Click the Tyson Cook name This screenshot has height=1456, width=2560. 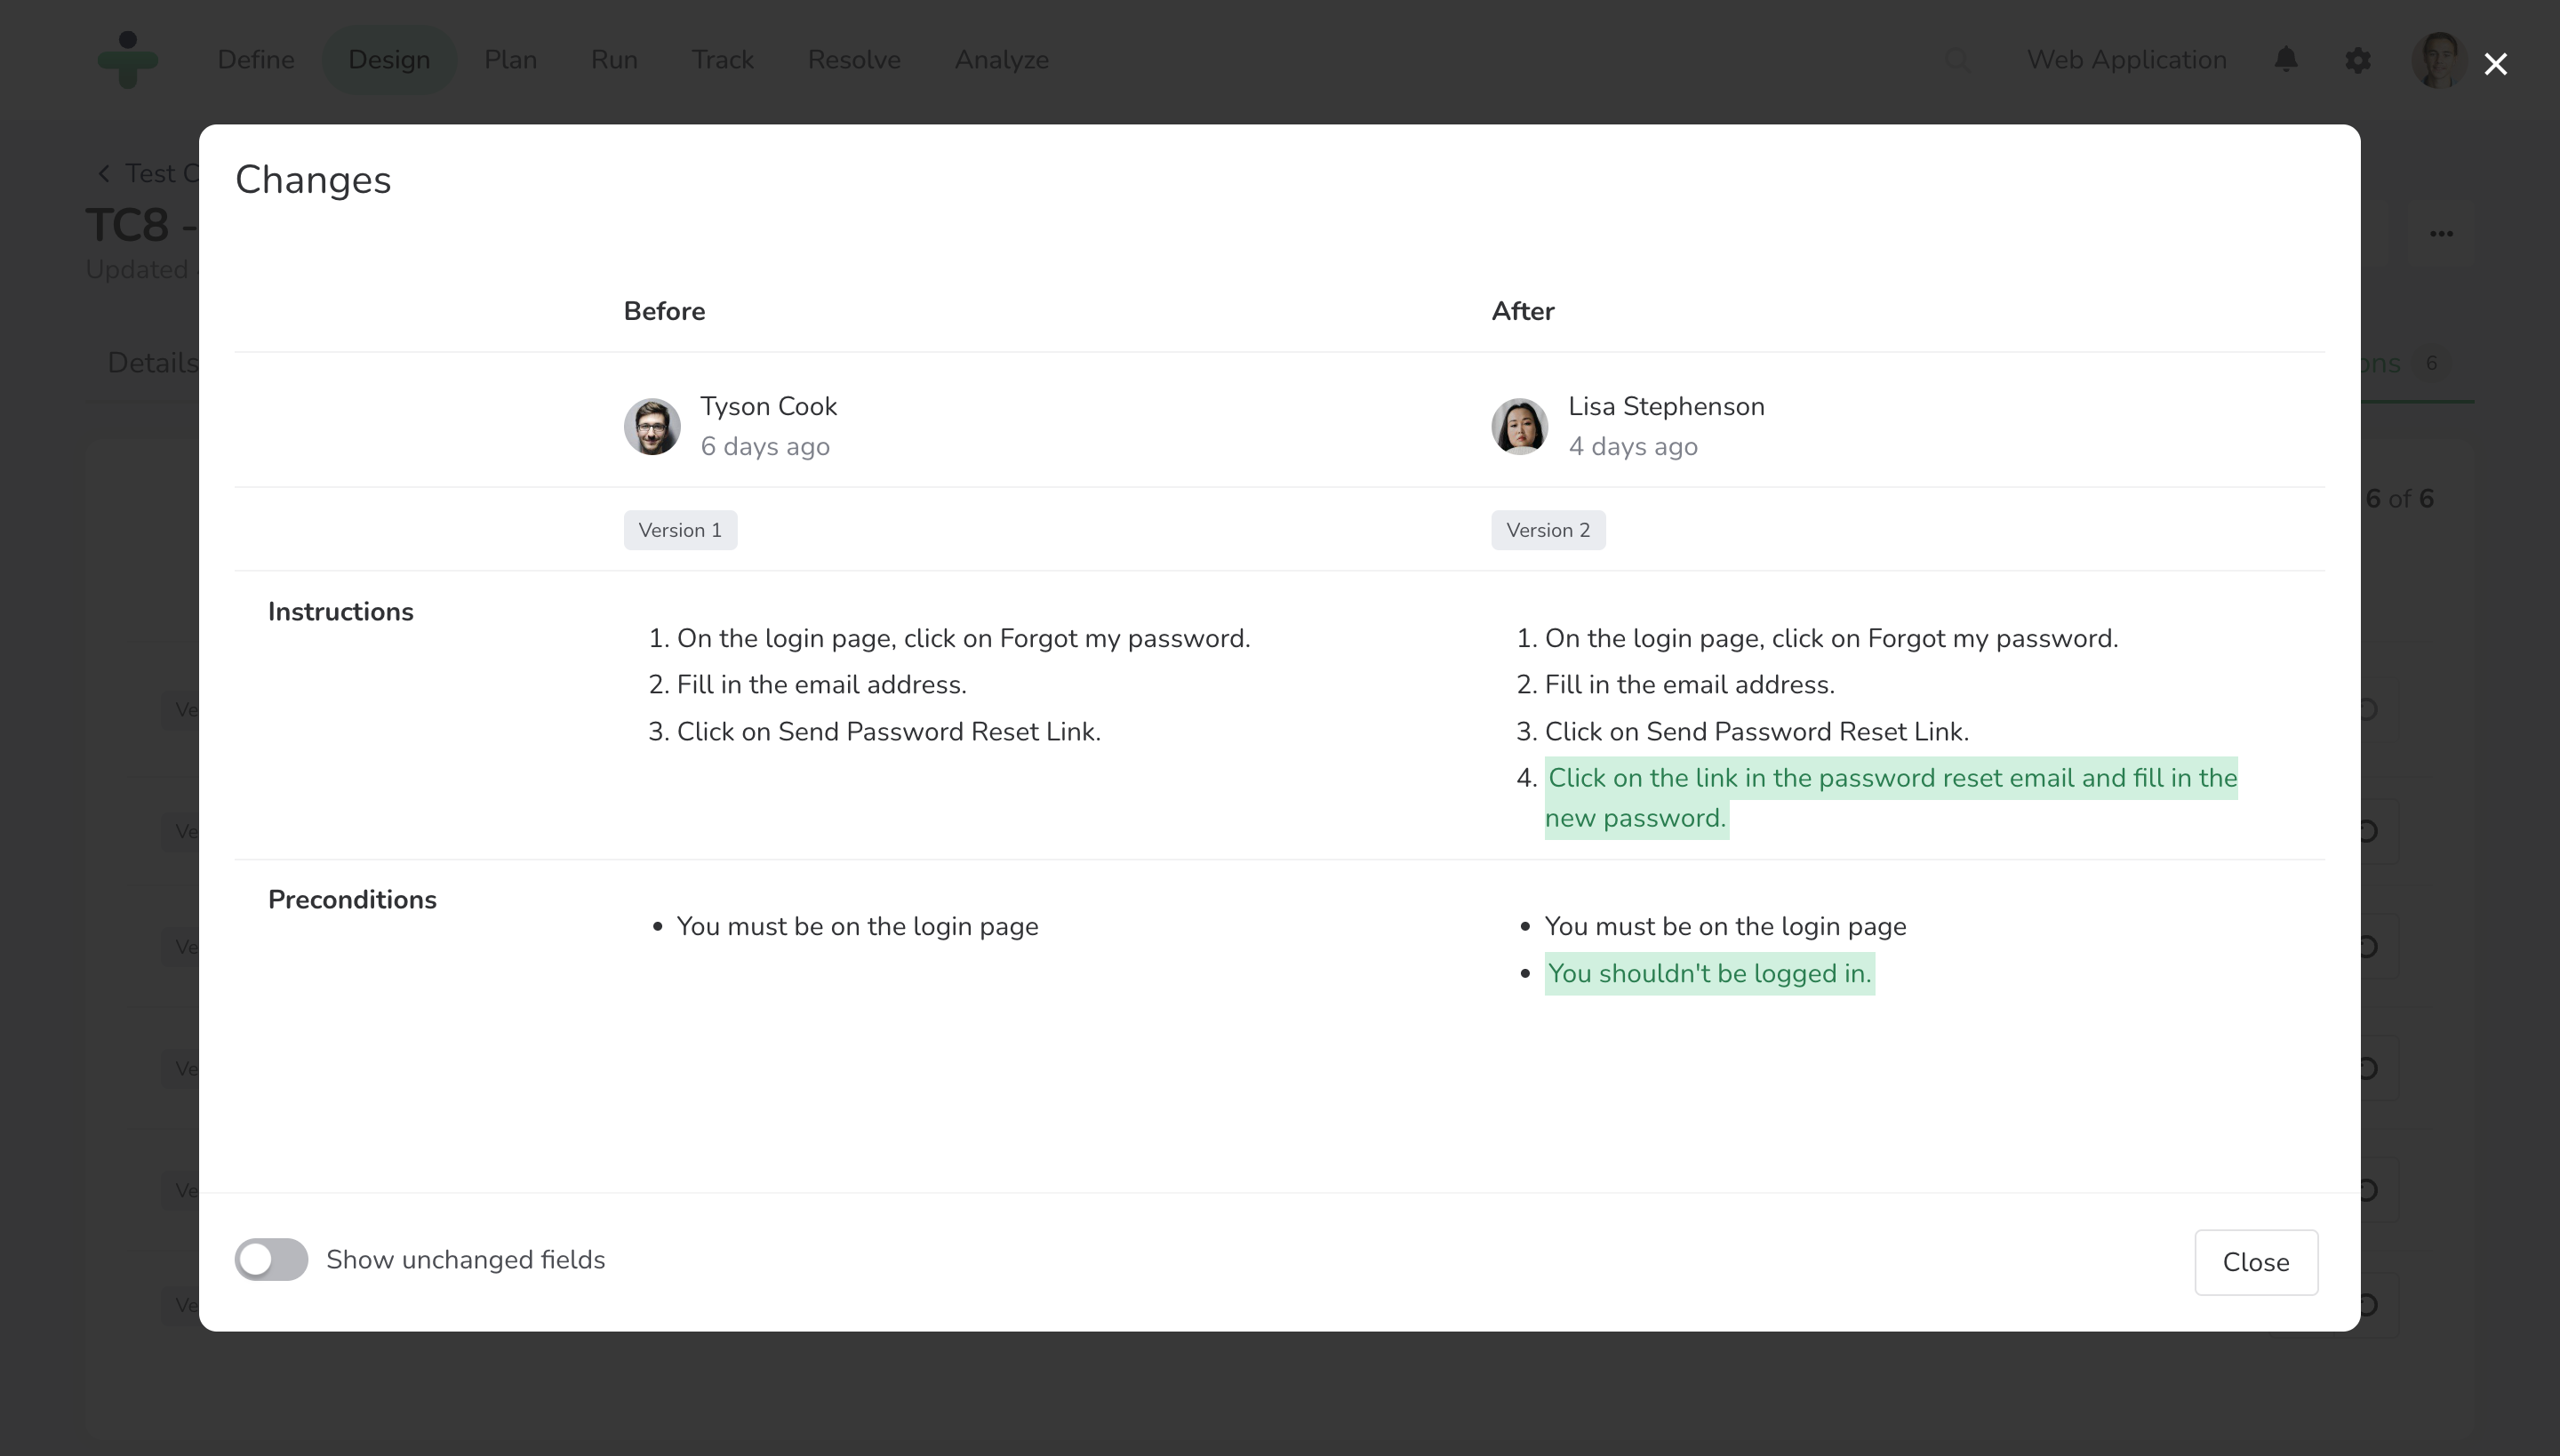tap(768, 407)
